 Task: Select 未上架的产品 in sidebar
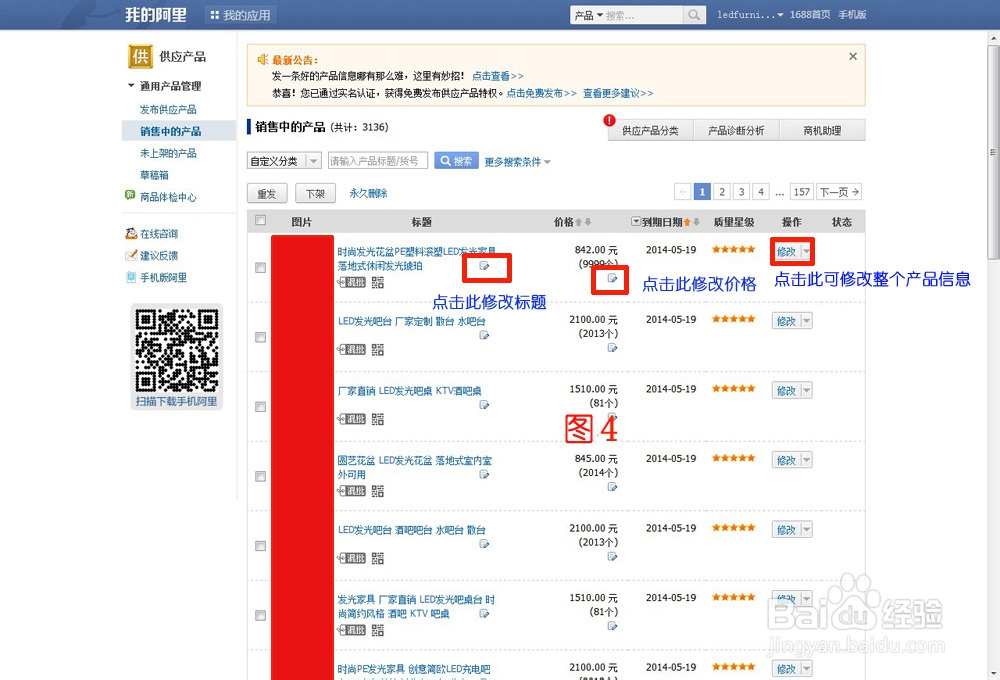coord(168,153)
